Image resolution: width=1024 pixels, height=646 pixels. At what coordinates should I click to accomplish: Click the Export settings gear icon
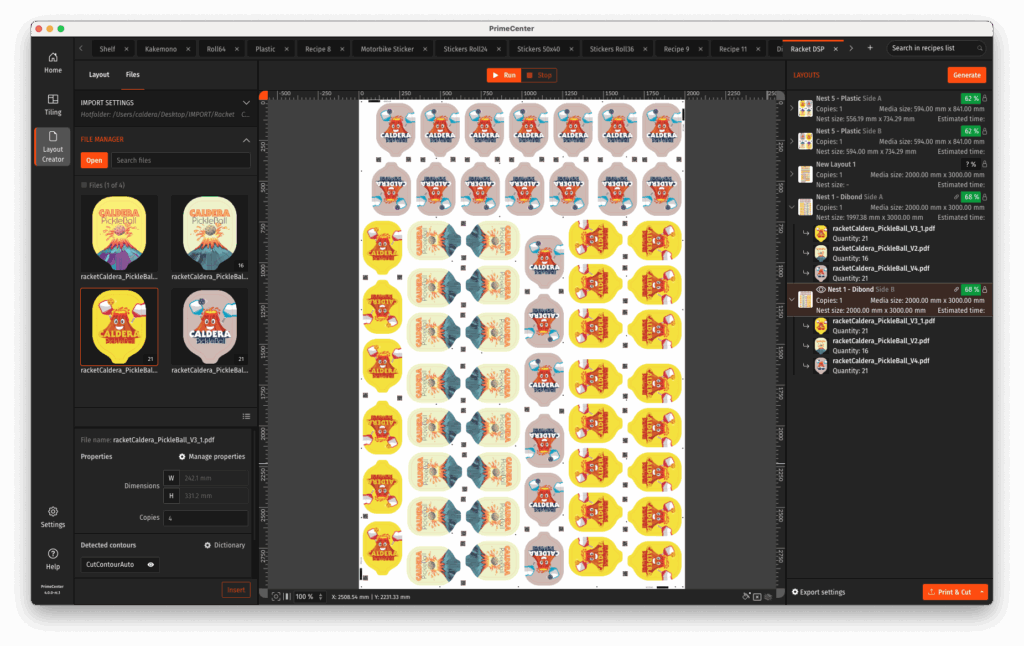[795, 592]
